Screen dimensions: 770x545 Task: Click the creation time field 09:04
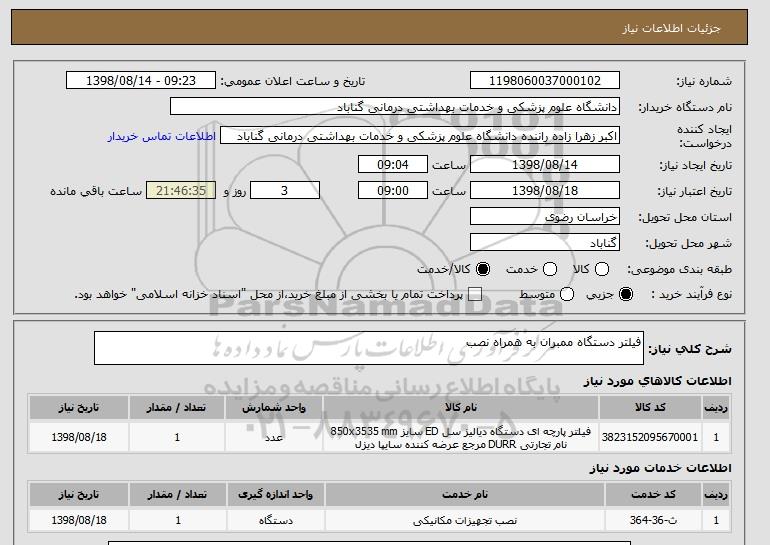tap(393, 164)
